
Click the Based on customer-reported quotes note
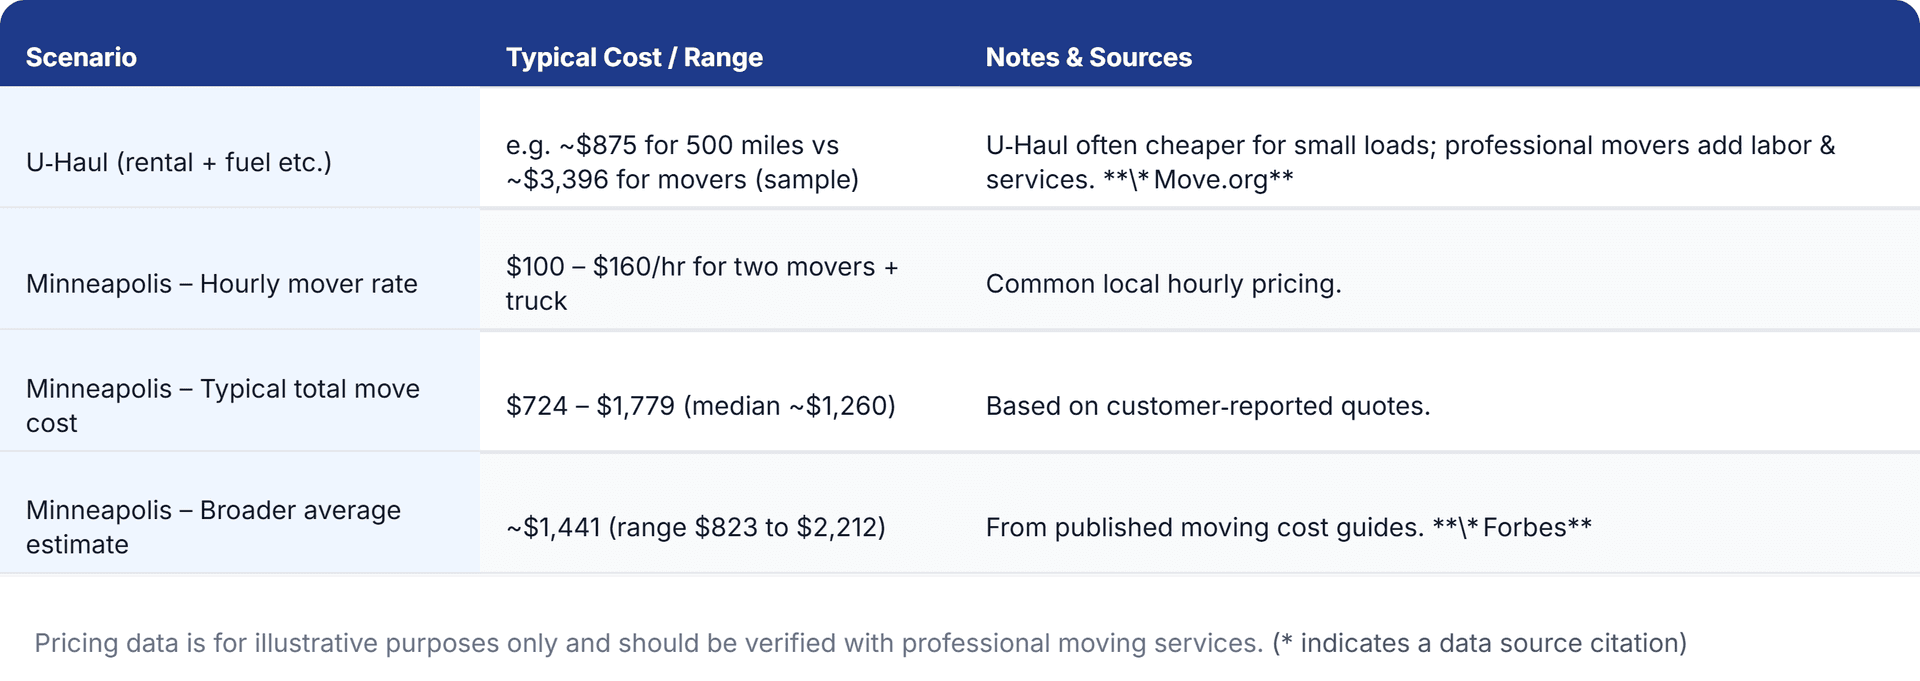point(1207,406)
